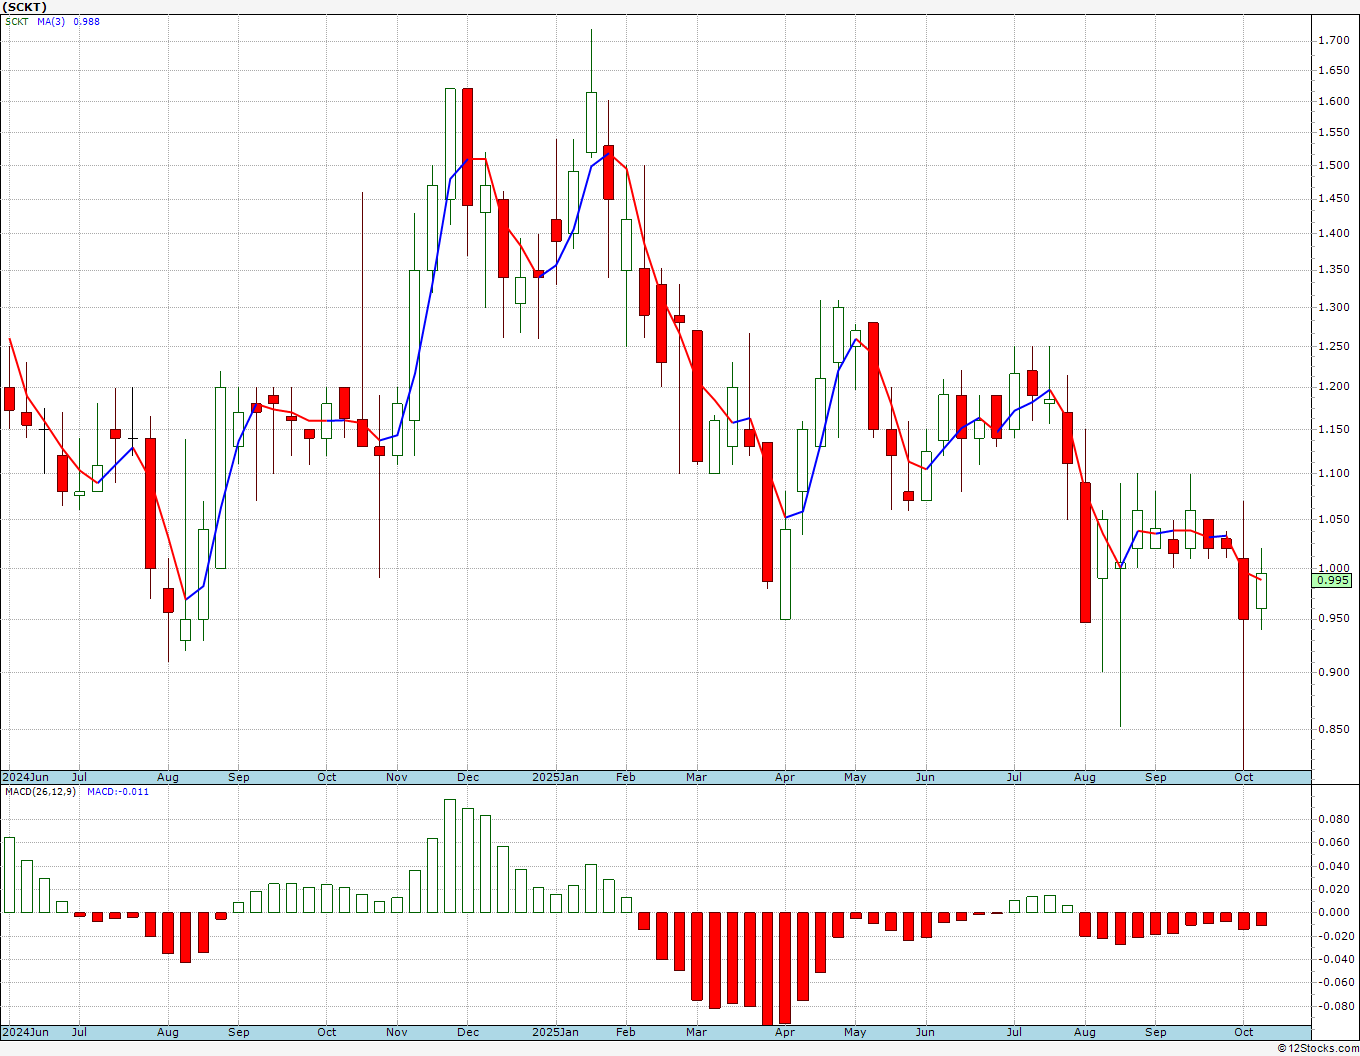Select the 1.150 price level label
1360x1056 pixels.
[x=1333, y=430]
